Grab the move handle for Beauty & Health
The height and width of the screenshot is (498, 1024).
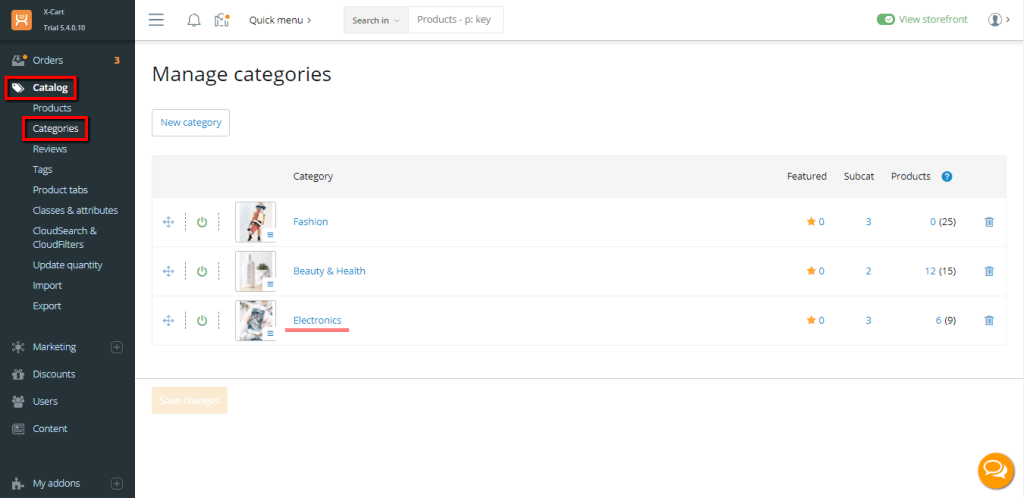click(x=168, y=271)
